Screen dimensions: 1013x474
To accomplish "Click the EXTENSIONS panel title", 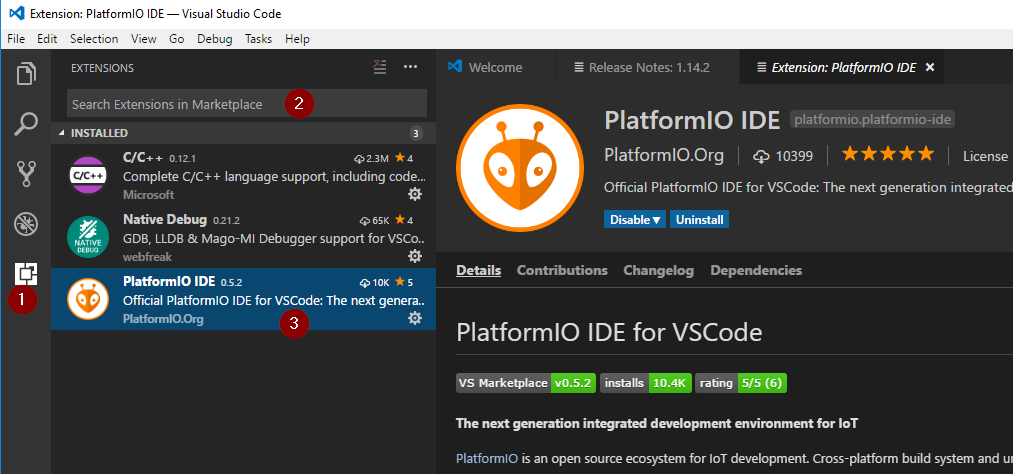I will 102,68.
